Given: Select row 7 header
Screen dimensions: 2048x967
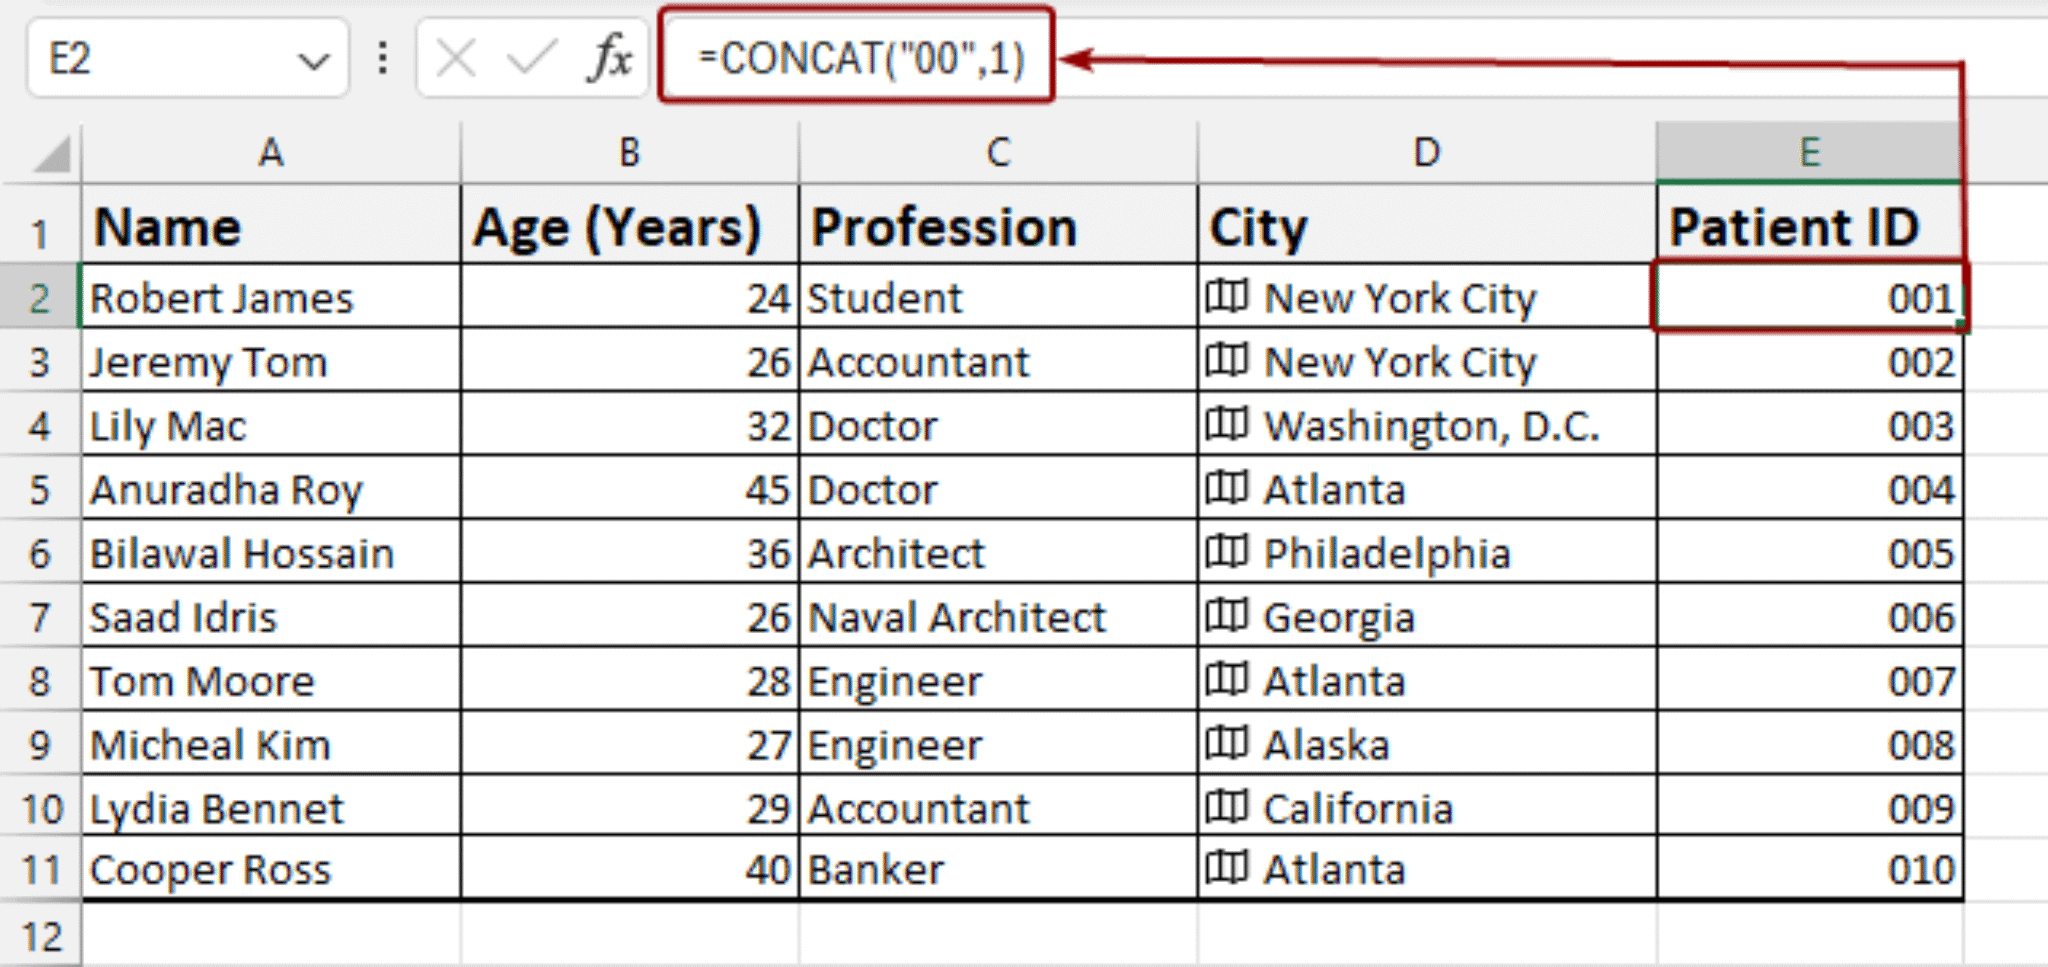Looking at the screenshot, I should 40,617.
